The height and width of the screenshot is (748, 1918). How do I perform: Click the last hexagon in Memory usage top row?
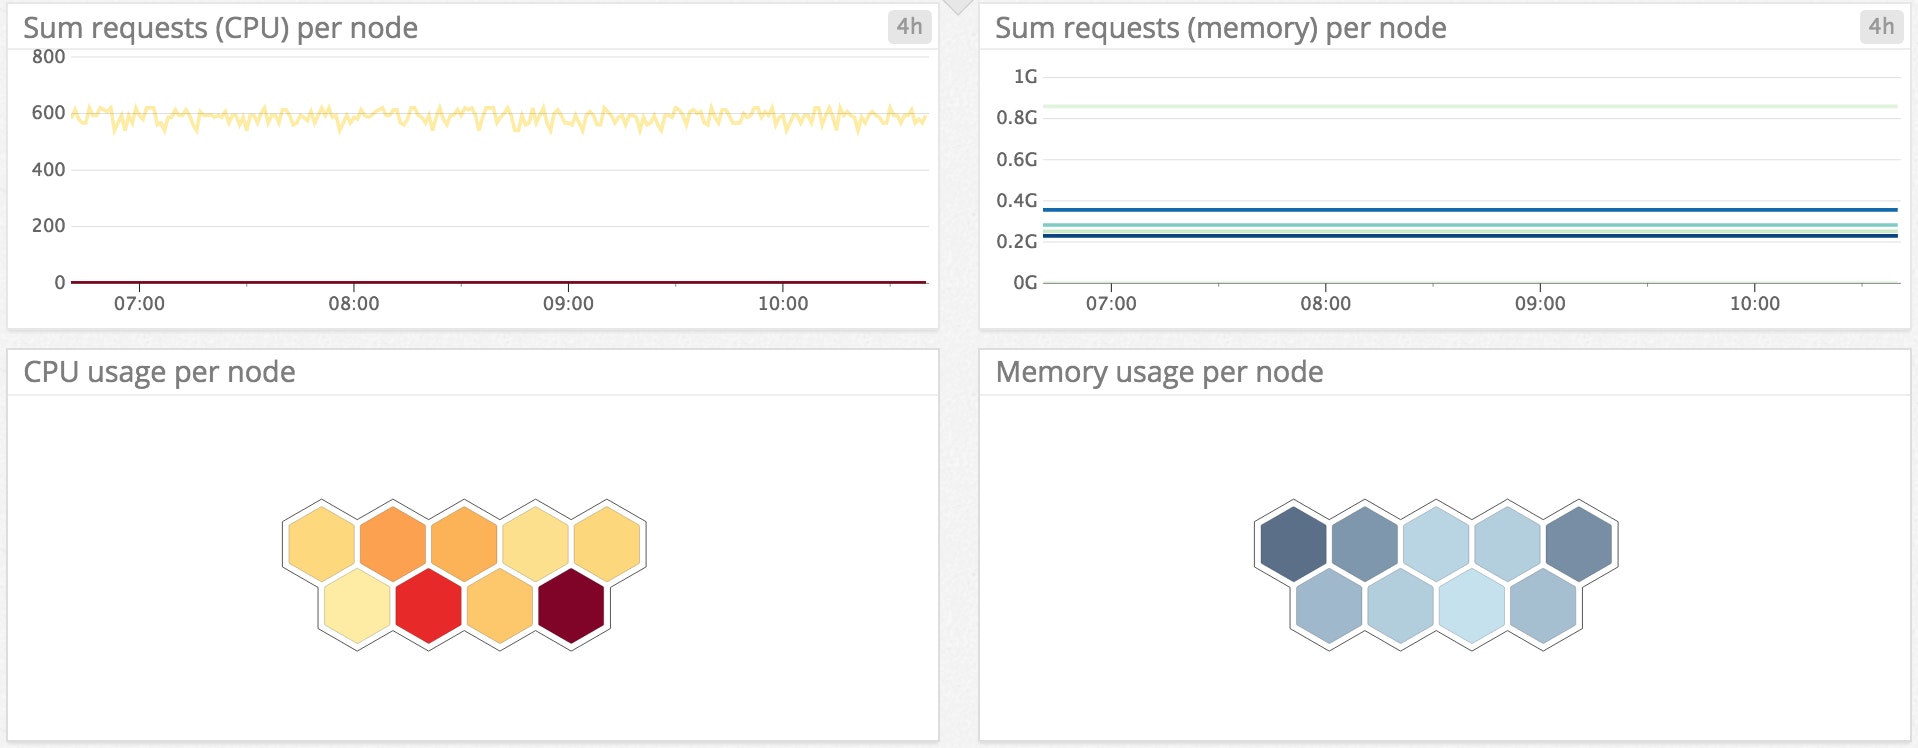(1578, 544)
